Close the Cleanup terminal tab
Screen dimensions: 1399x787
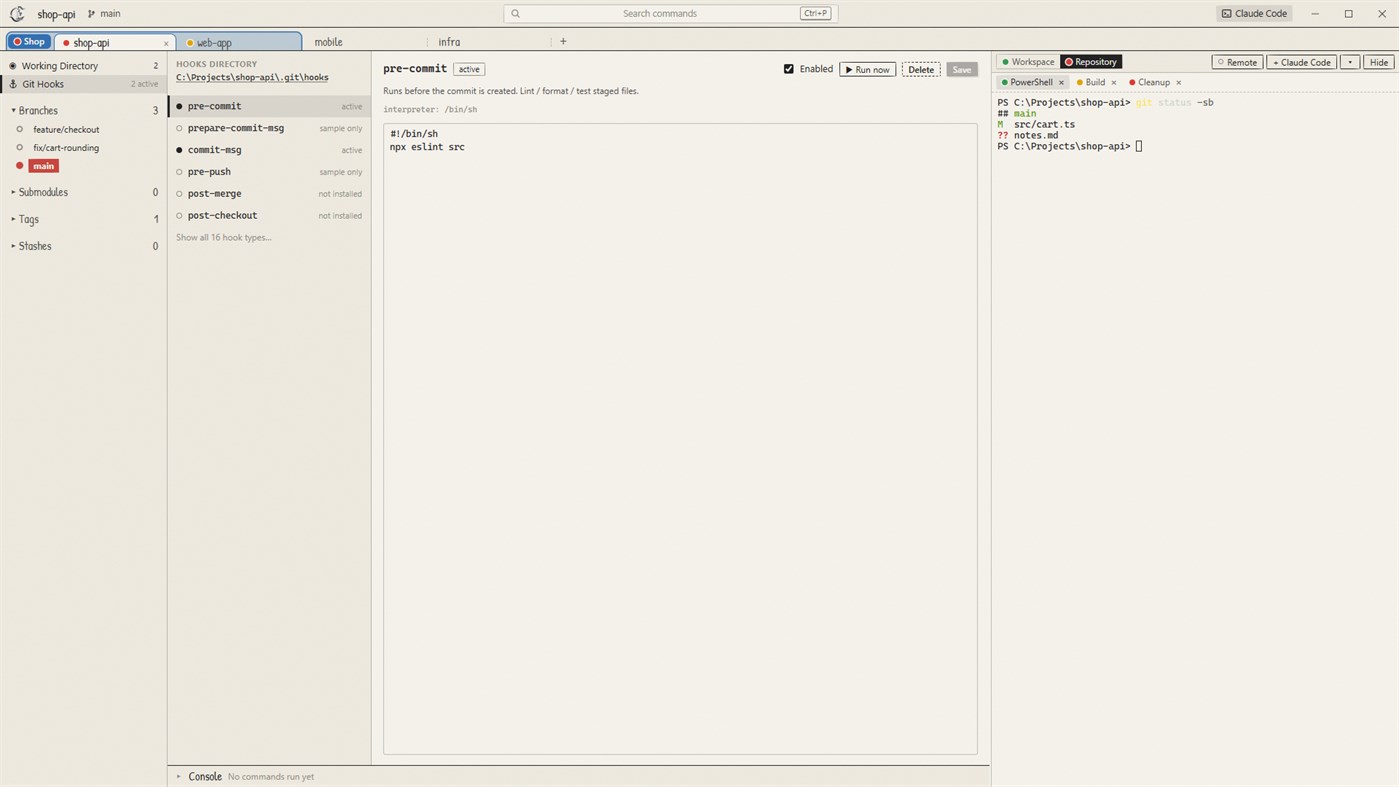1179,83
